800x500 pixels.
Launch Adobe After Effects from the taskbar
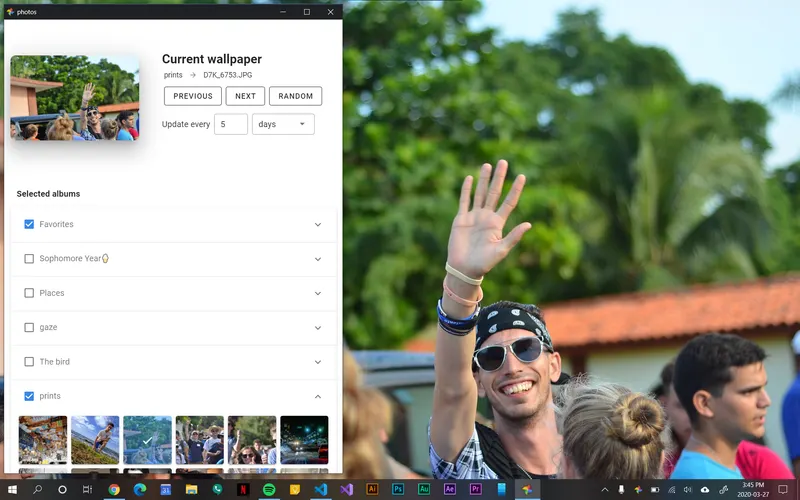(x=449, y=489)
